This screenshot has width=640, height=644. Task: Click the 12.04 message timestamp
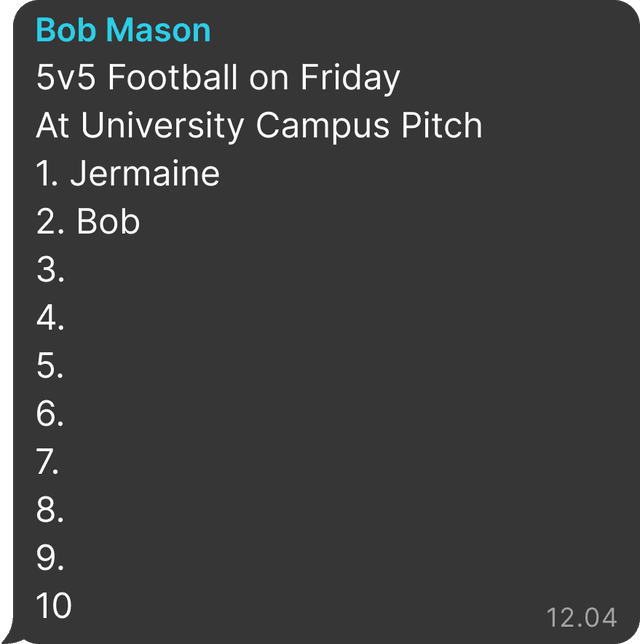(581, 614)
